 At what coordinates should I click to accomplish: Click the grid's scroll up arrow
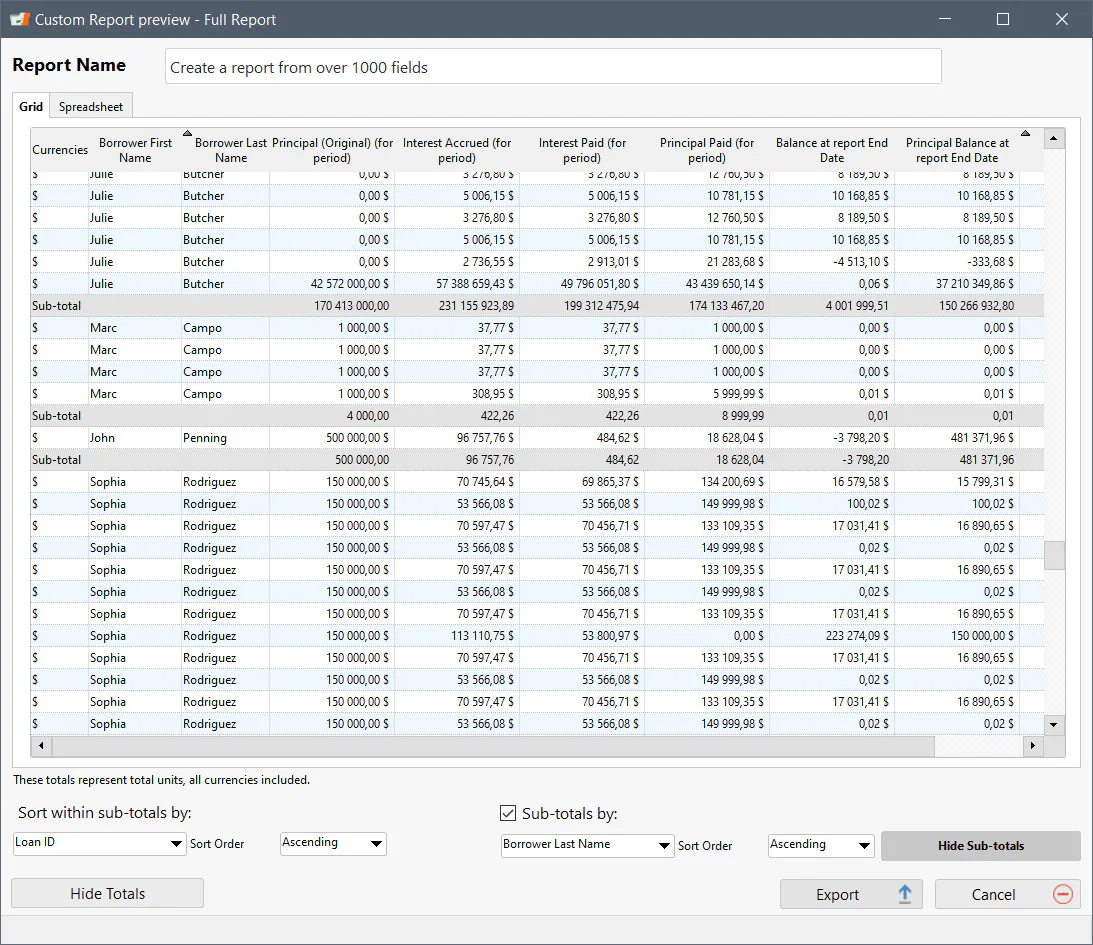click(1053, 139)
